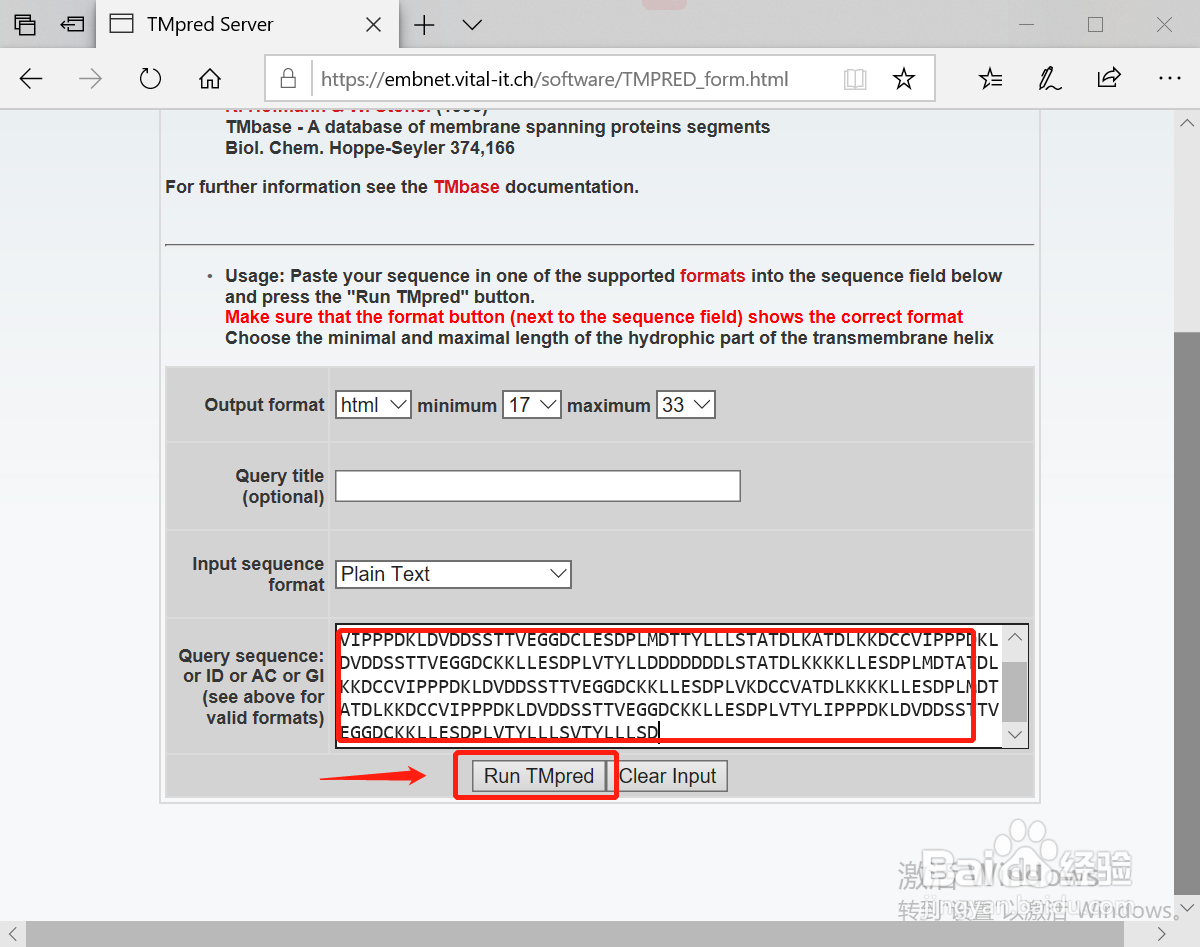Screen dimensions: 1200x947
Task: Go forward to next page
Action: [91, 79]
